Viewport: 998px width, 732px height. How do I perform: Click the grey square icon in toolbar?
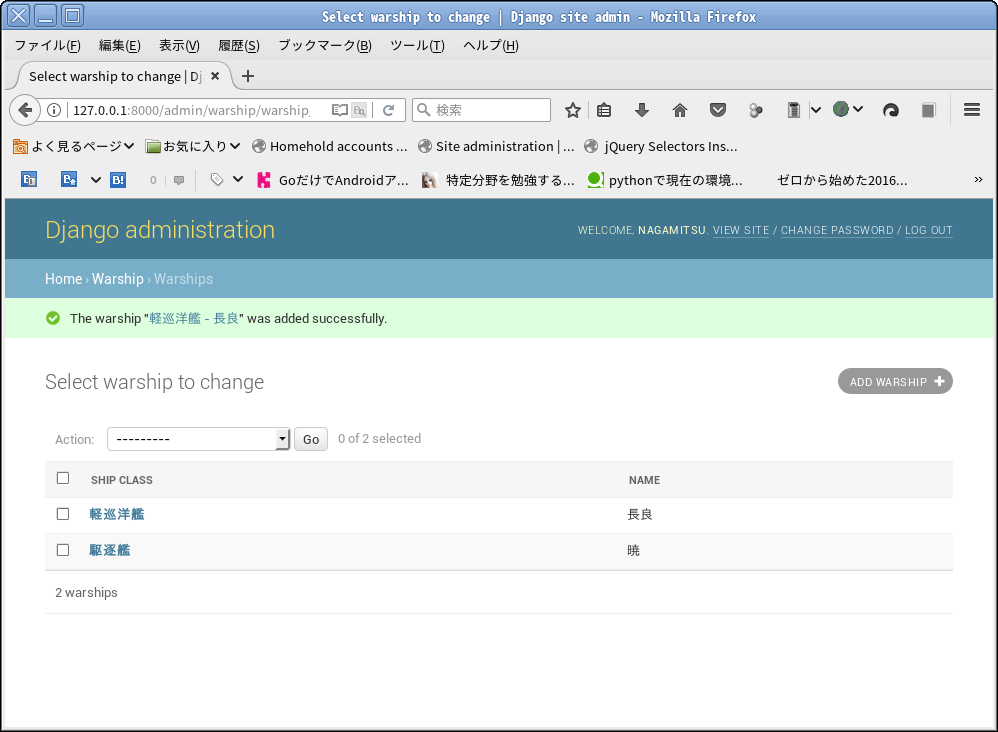pyautogui.click(x=929, y=110)
